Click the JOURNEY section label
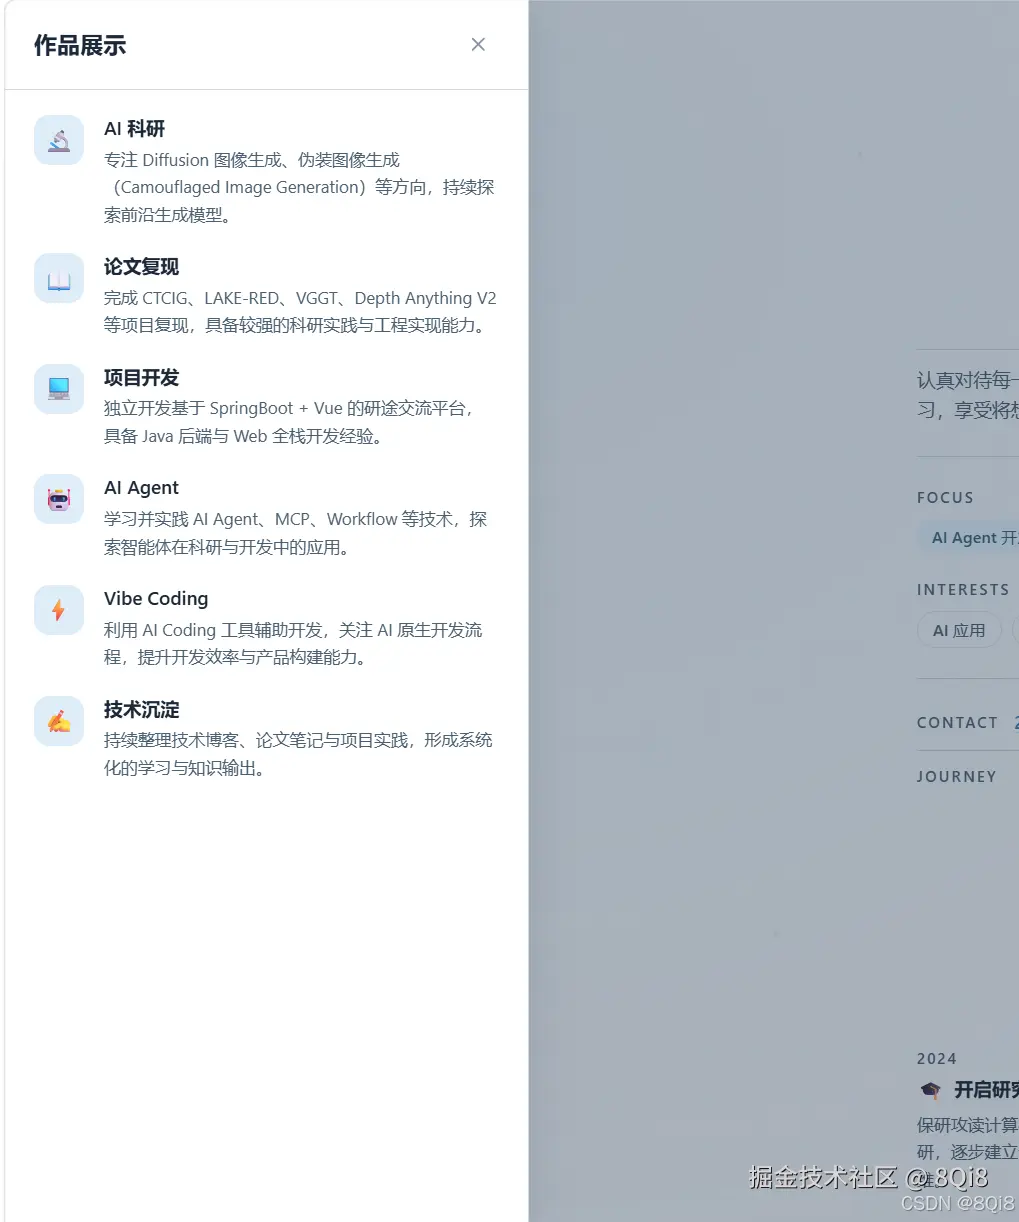Screen dimensions: 1019x1222 [x=956, y=777]
